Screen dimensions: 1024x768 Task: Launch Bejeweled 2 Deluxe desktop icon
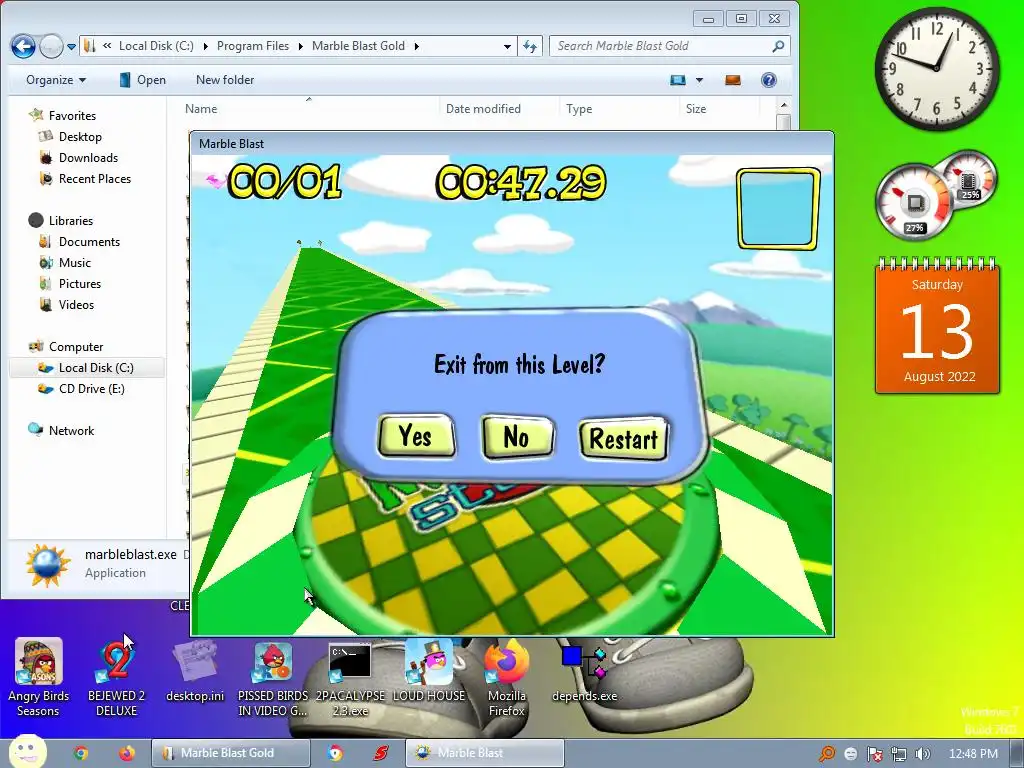pos(116,677)
